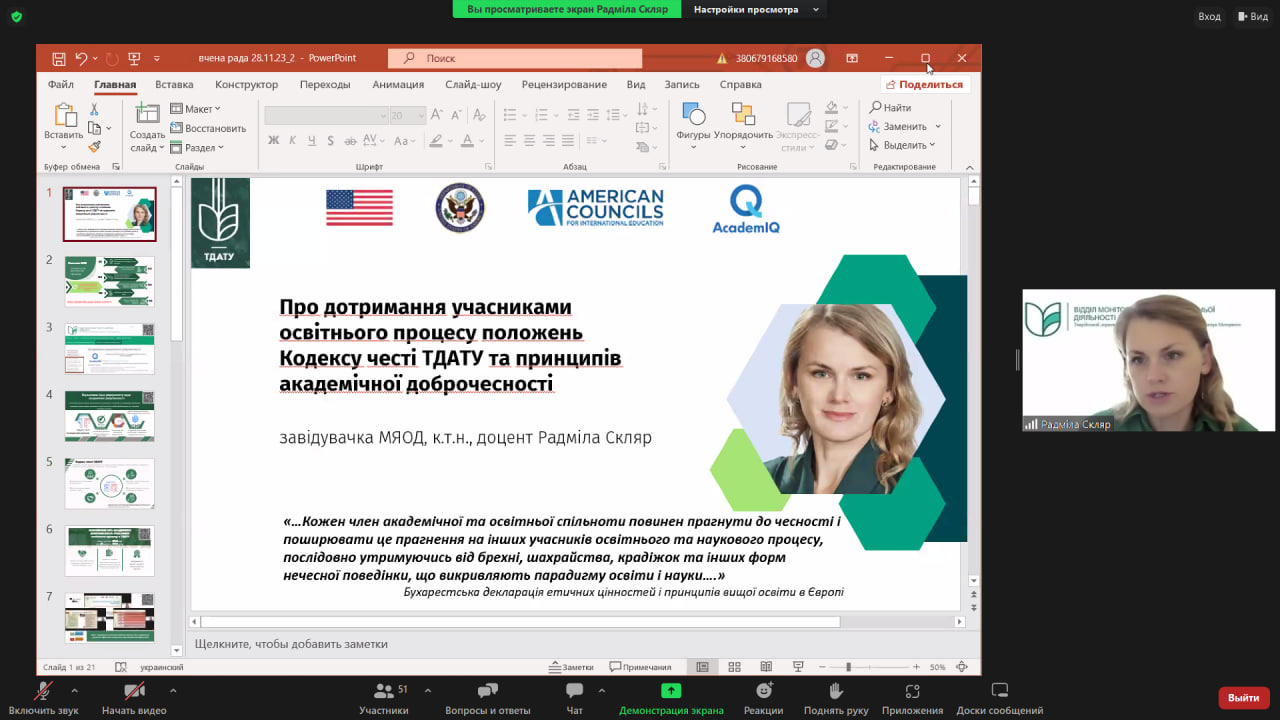
Task: Open Zoom Чат chat panel
Action: [574, 697]
